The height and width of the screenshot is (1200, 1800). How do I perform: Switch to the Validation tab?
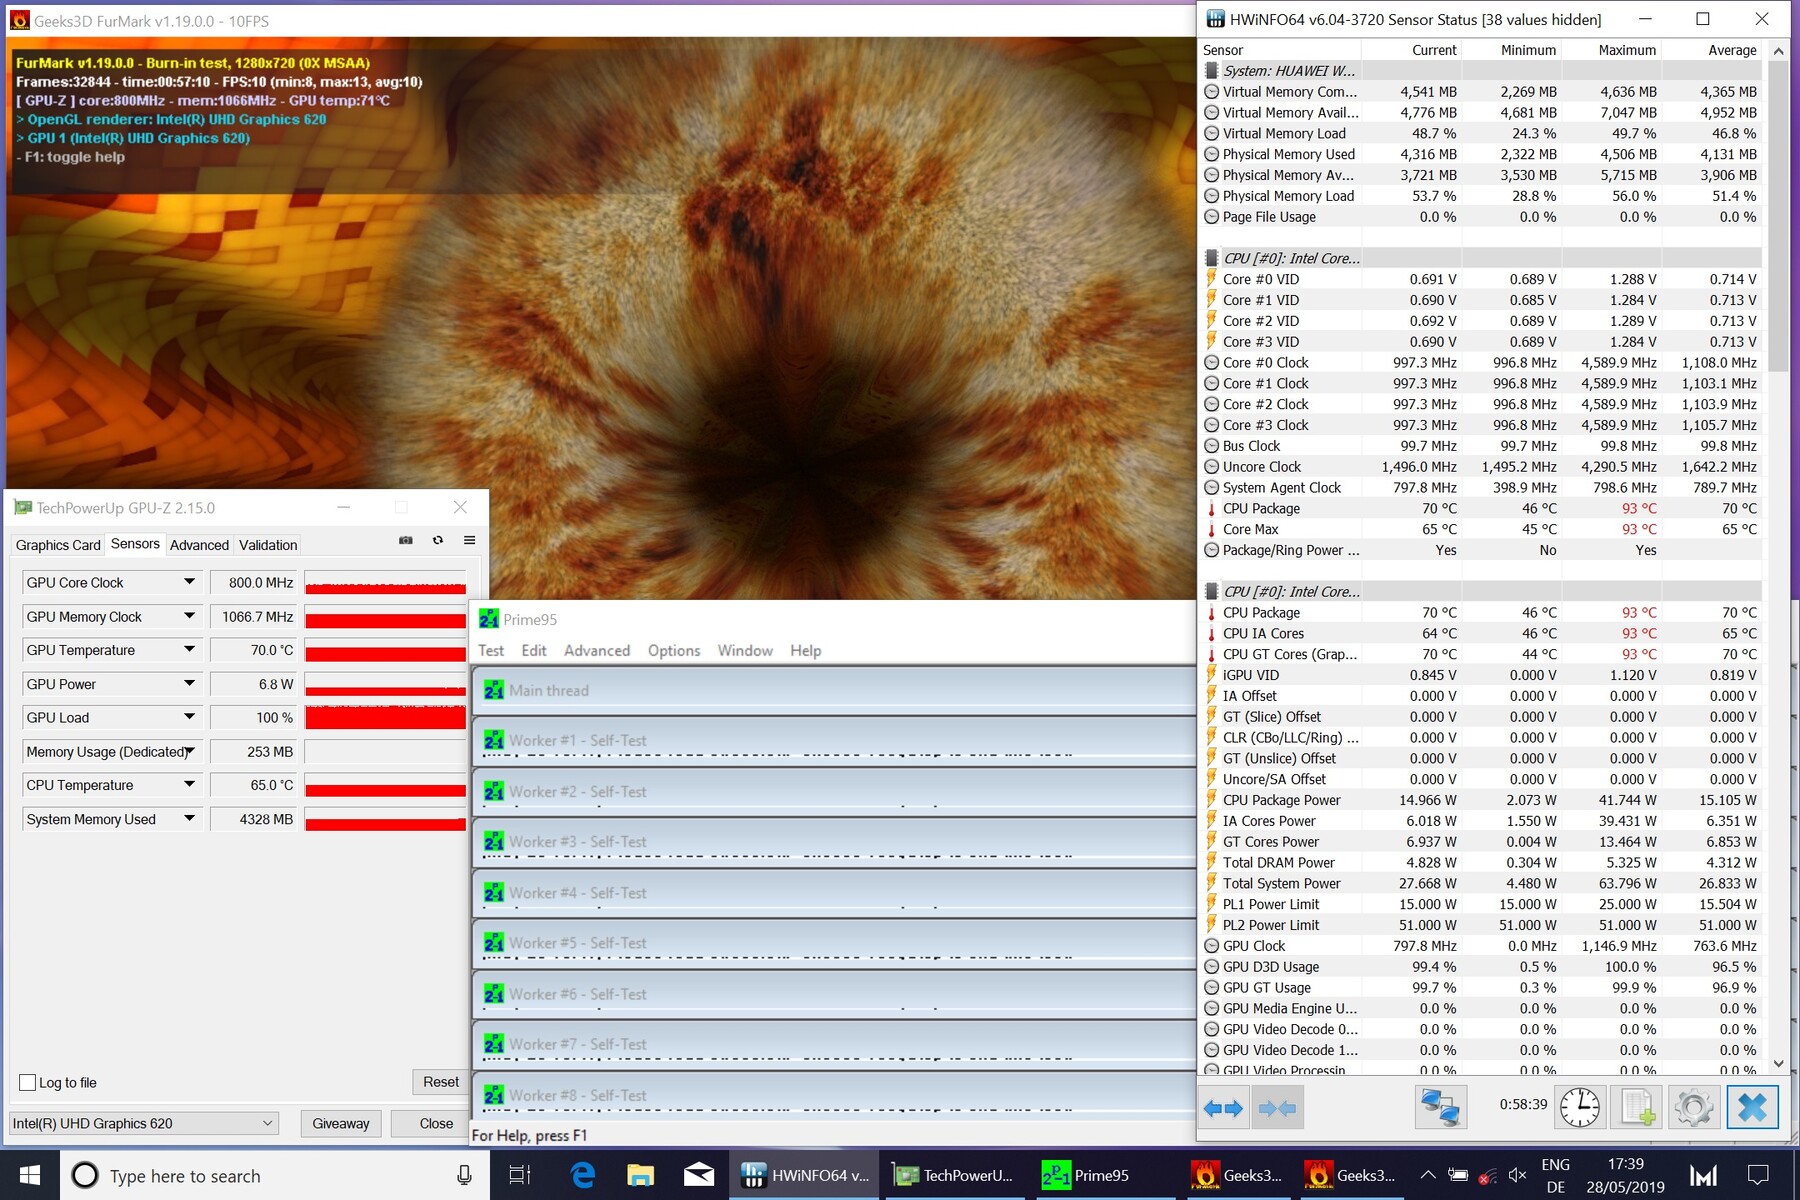pyautogui.click(x=268, y=545)
